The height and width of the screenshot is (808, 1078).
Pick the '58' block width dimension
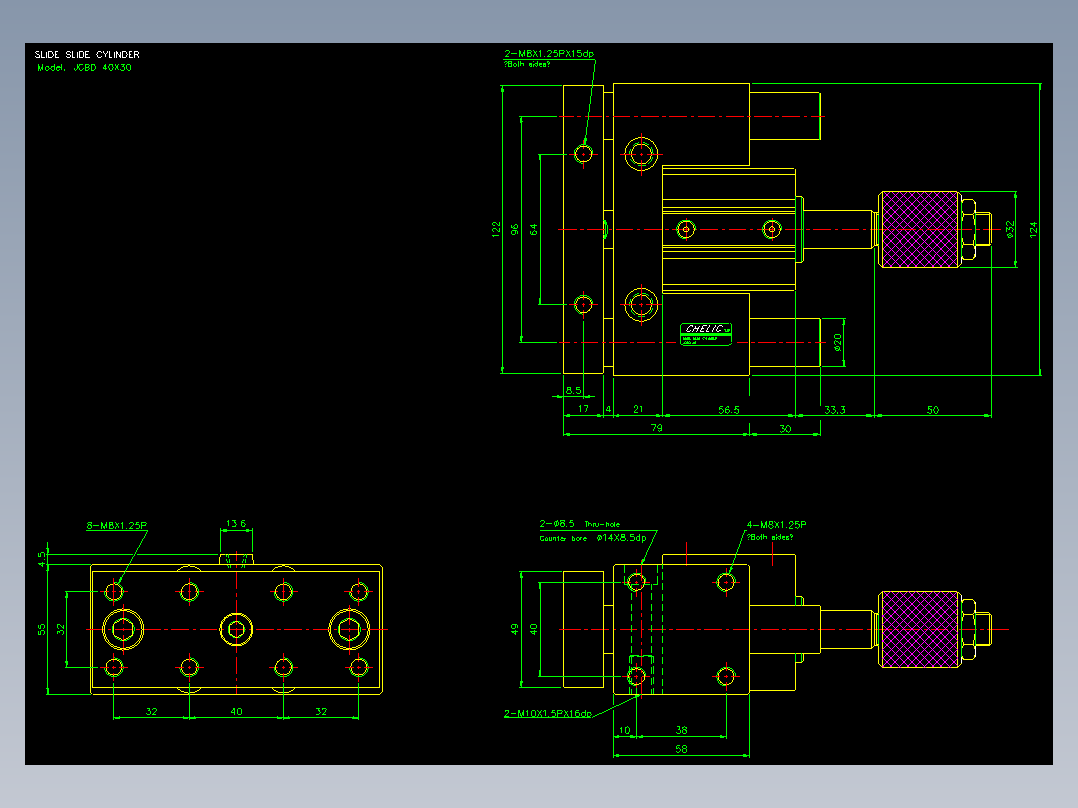coord(681,749)
